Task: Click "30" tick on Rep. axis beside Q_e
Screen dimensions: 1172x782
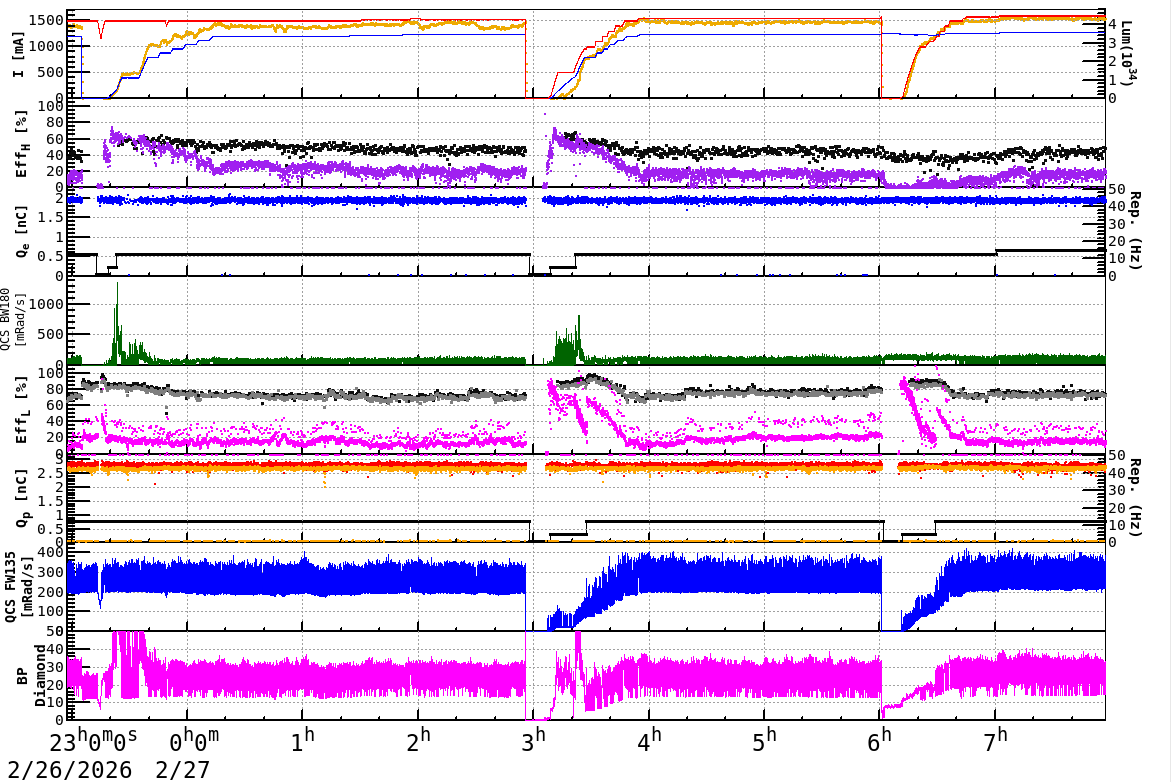Action: [x=1116, y=224]
